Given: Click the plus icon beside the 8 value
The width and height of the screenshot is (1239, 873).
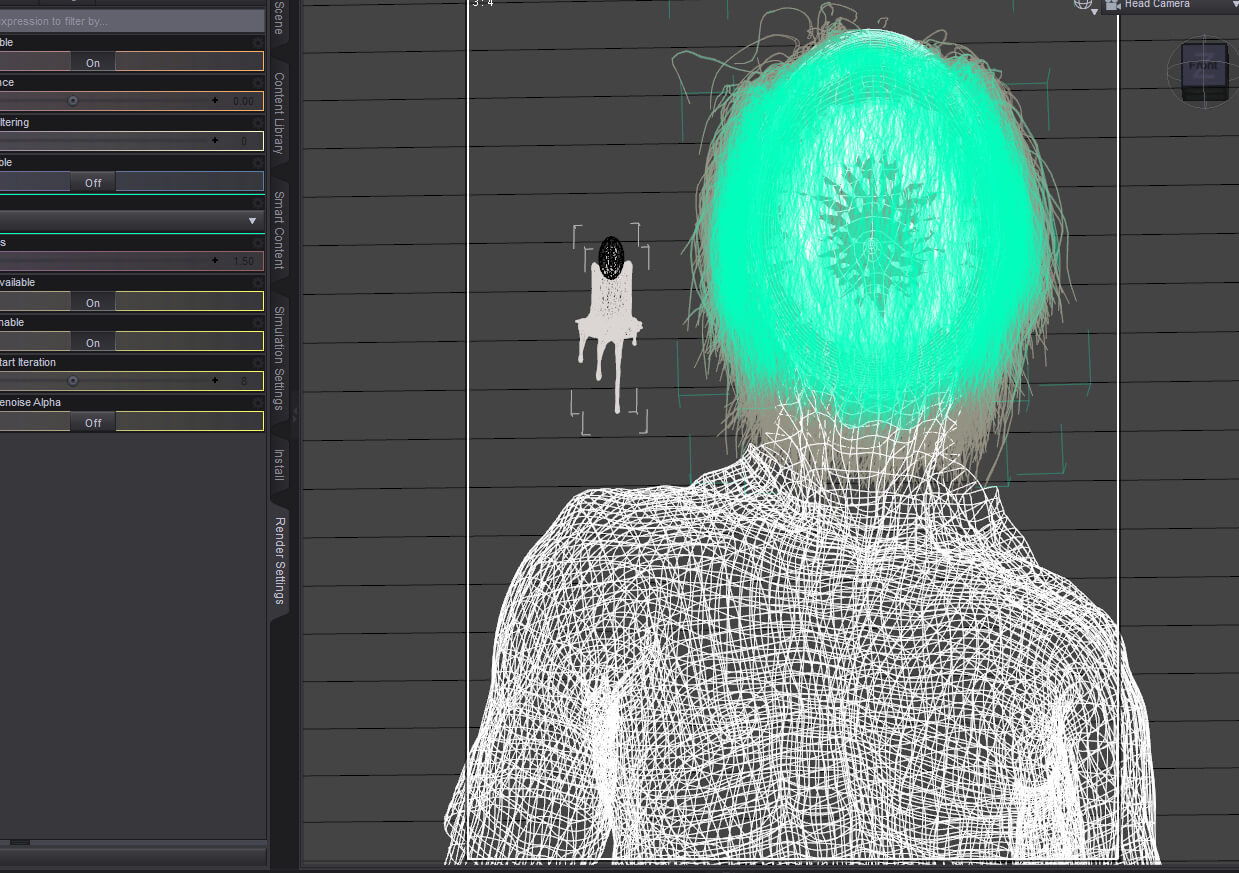Looking at the screenshot, I should [214, 381].
